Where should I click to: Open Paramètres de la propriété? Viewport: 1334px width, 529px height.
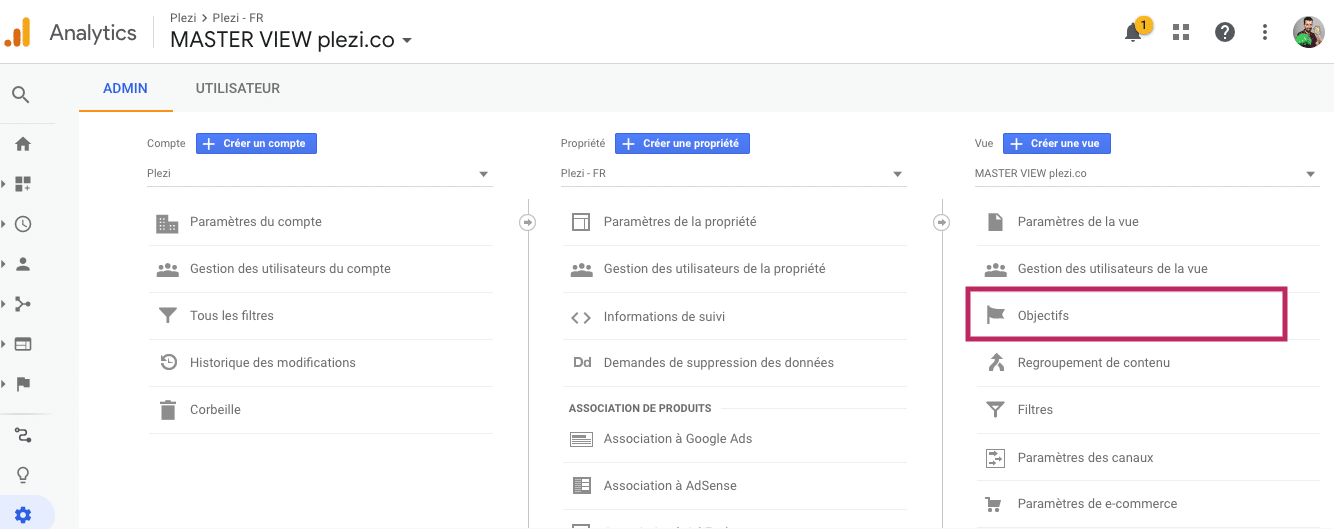click(x=734, y=222)
